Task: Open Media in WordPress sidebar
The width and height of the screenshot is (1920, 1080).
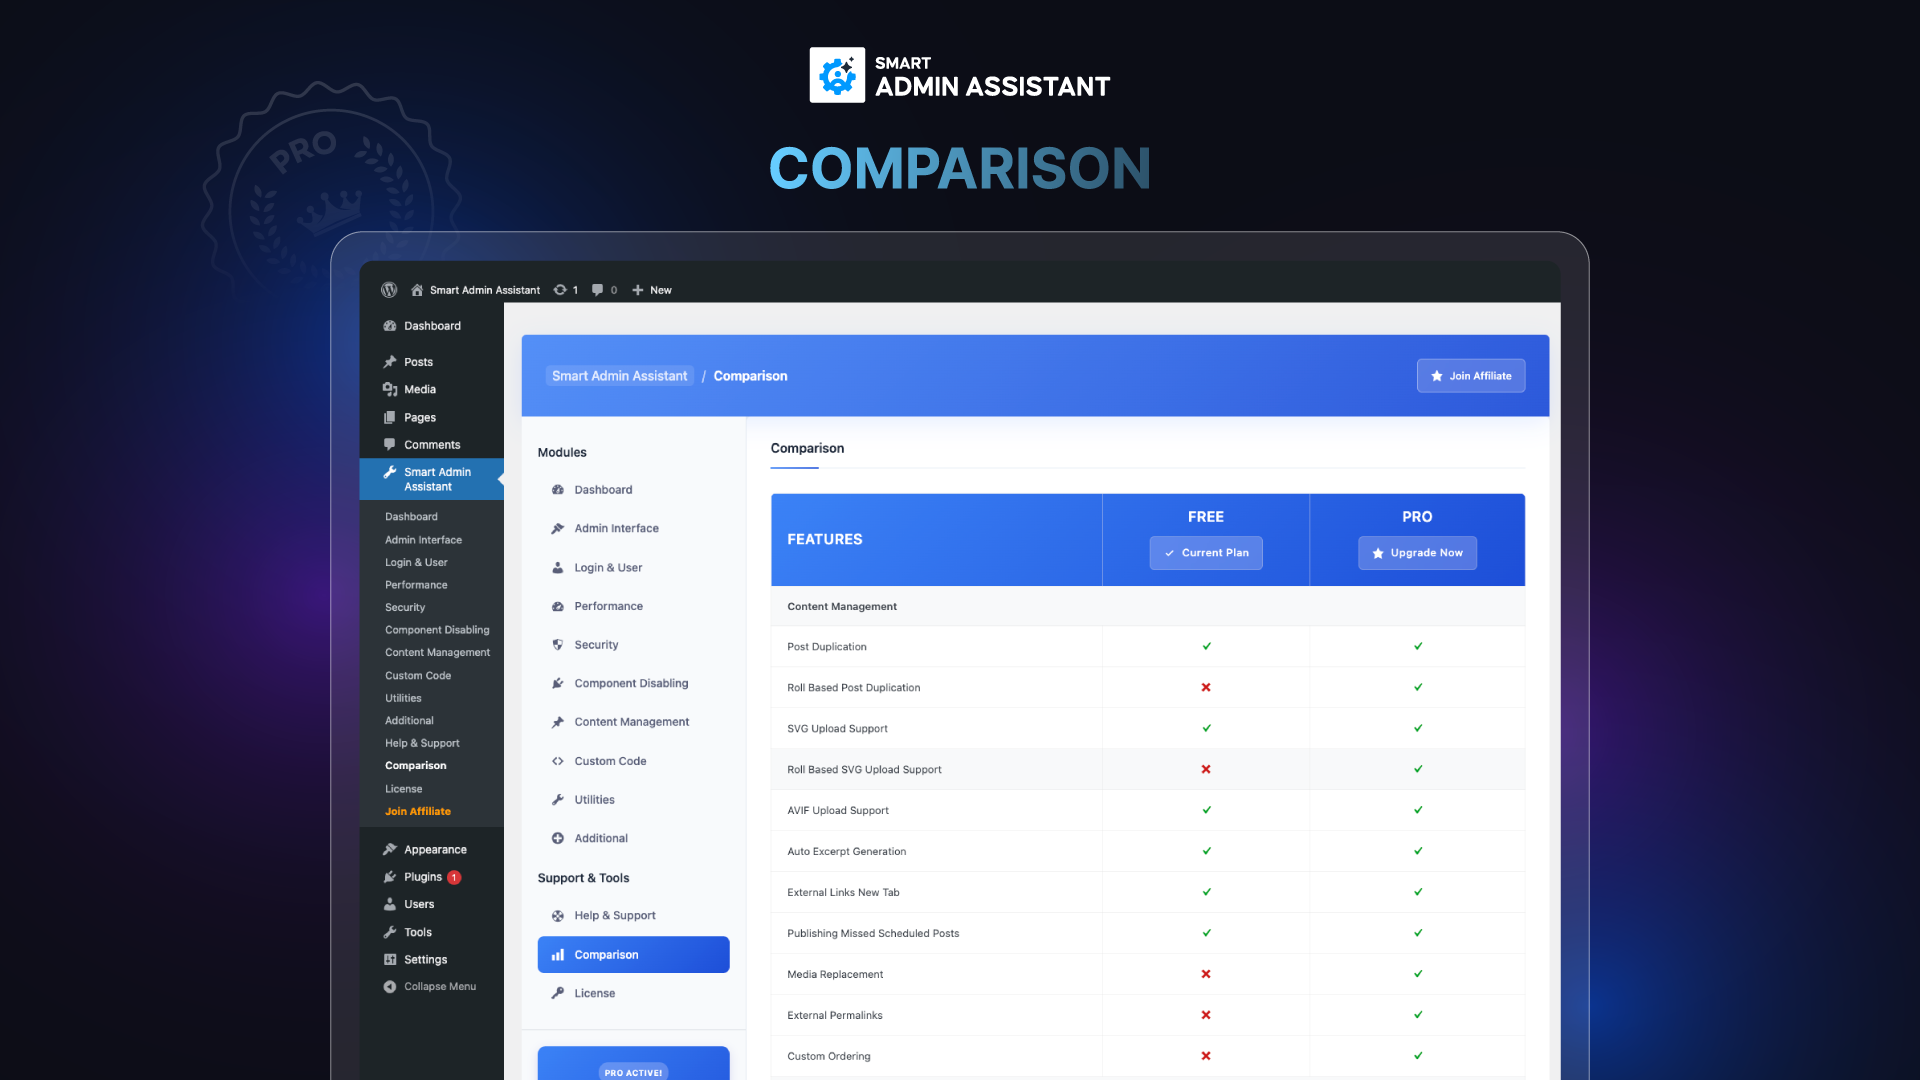Action: [419, 390]
